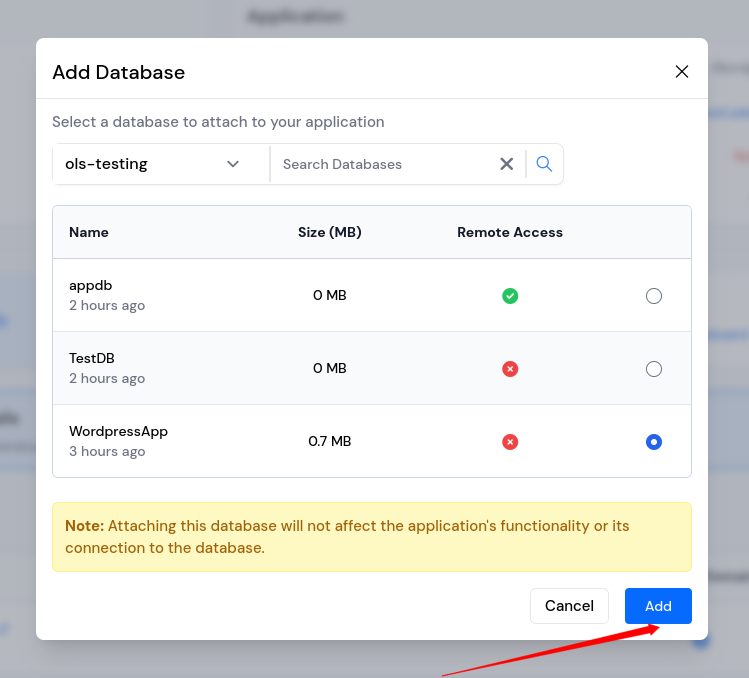Click the Remote Access column header

click(510, 232)
